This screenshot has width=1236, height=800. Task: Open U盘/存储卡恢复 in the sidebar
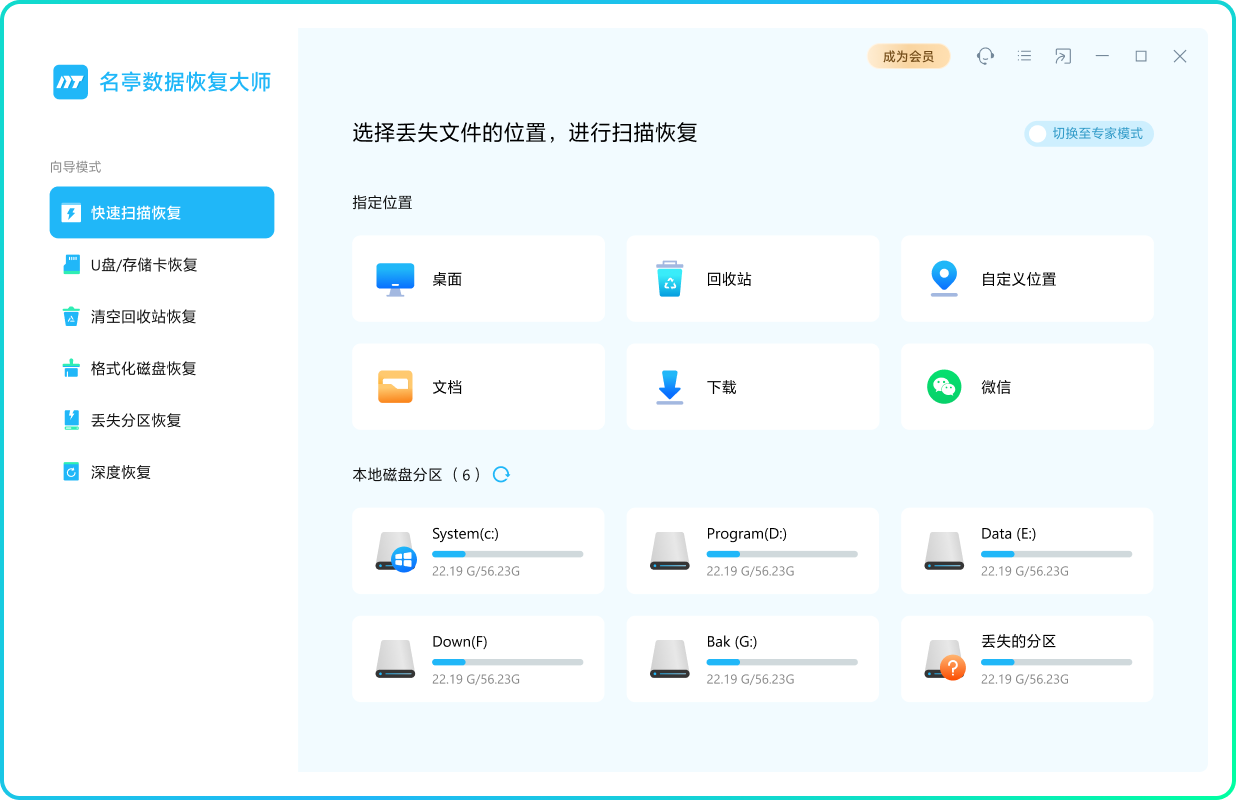click(x=144, y=265)
